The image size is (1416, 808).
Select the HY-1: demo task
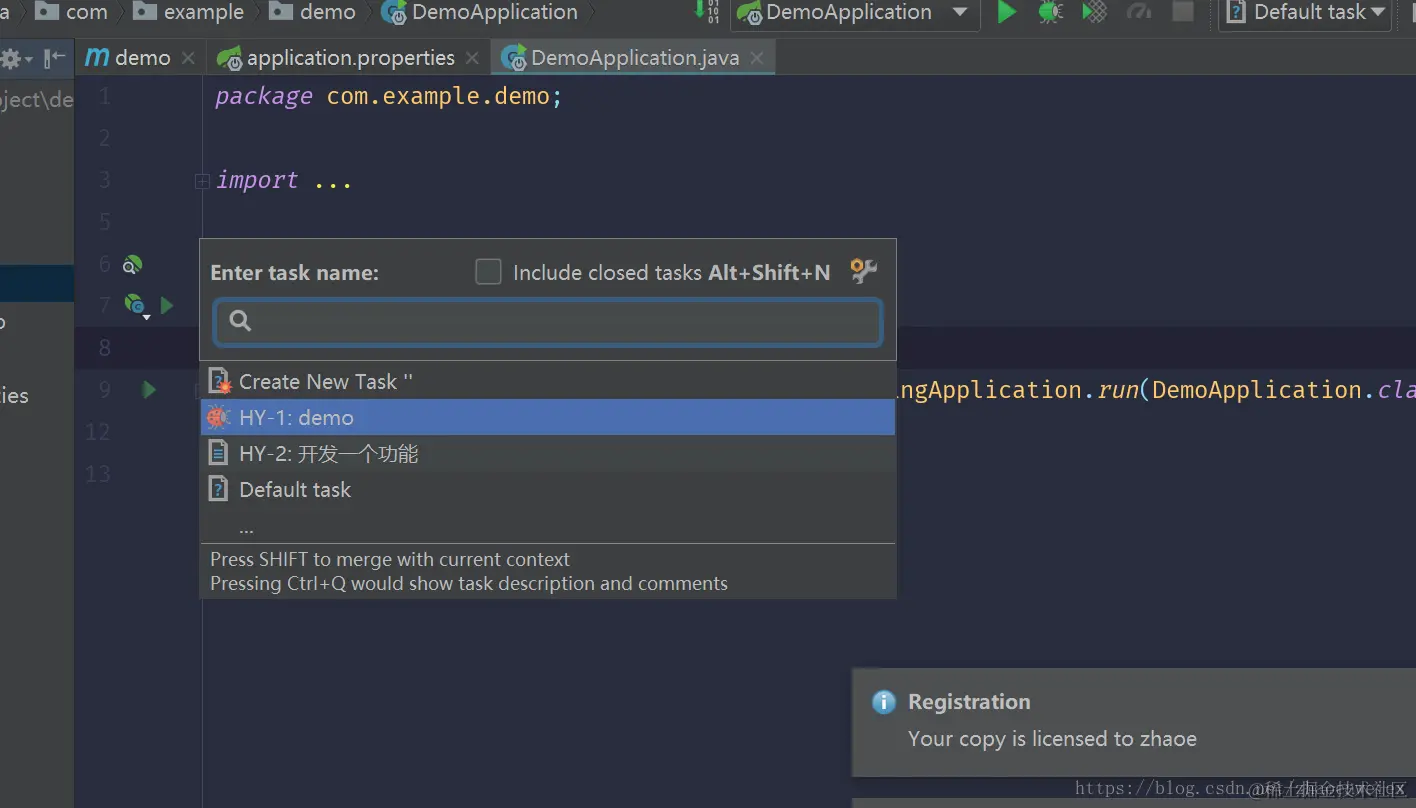[548, 417]
